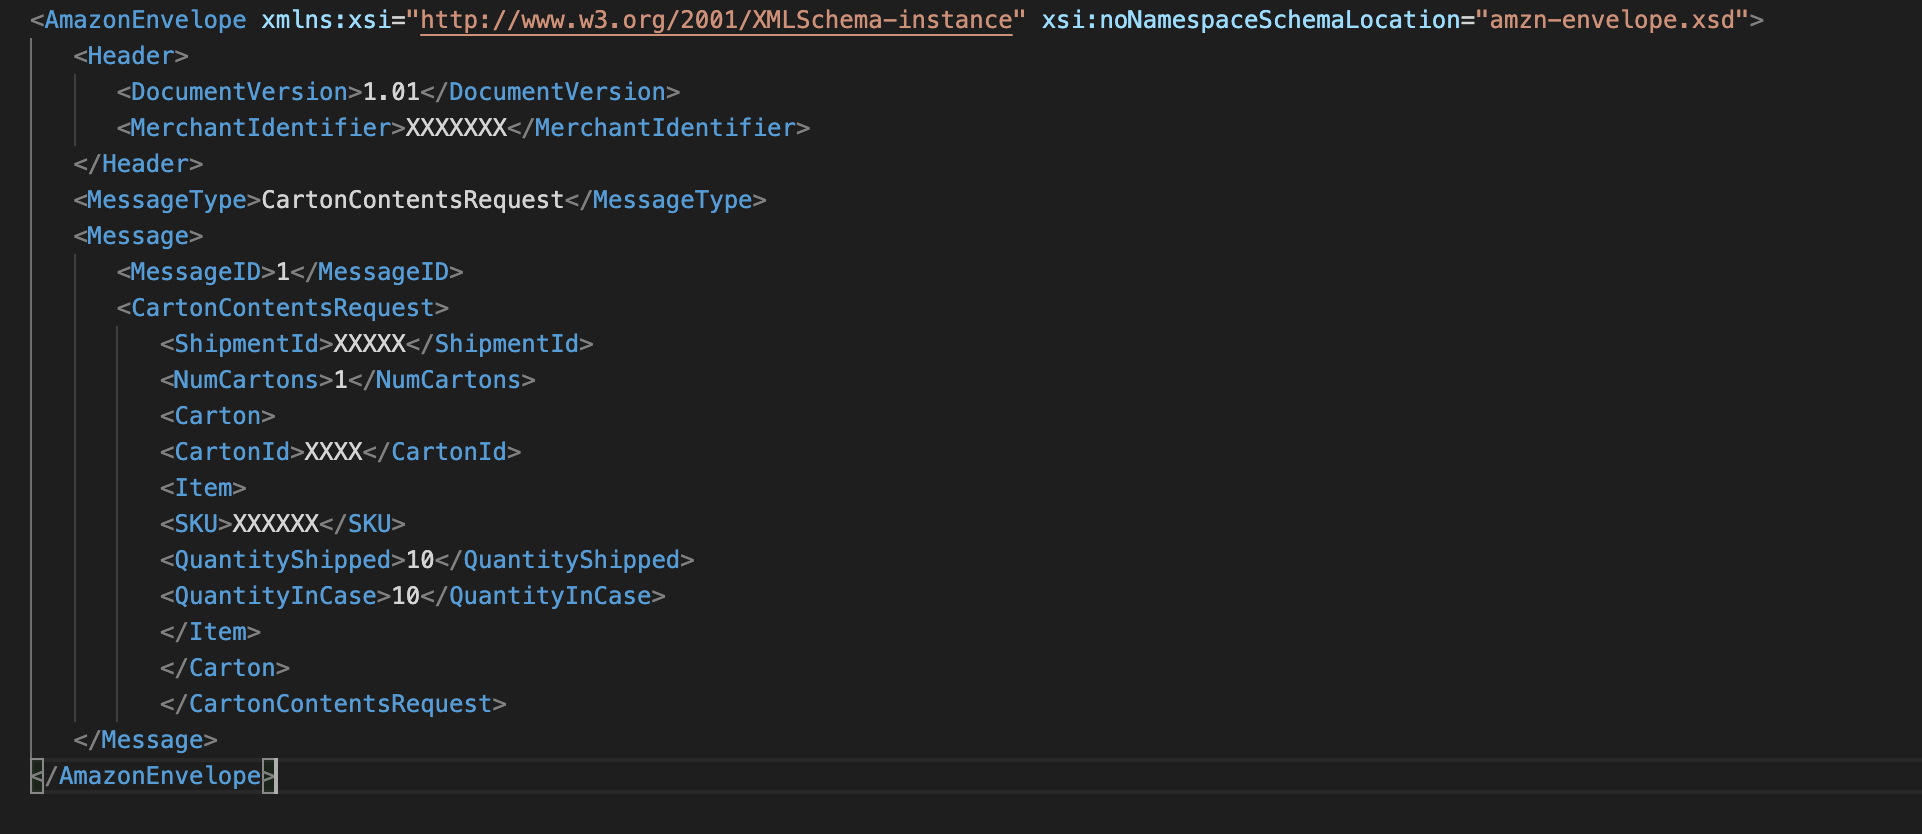The image size is (1922, 834).
Task: Click the opening Message tag
Action: [138, 236]
